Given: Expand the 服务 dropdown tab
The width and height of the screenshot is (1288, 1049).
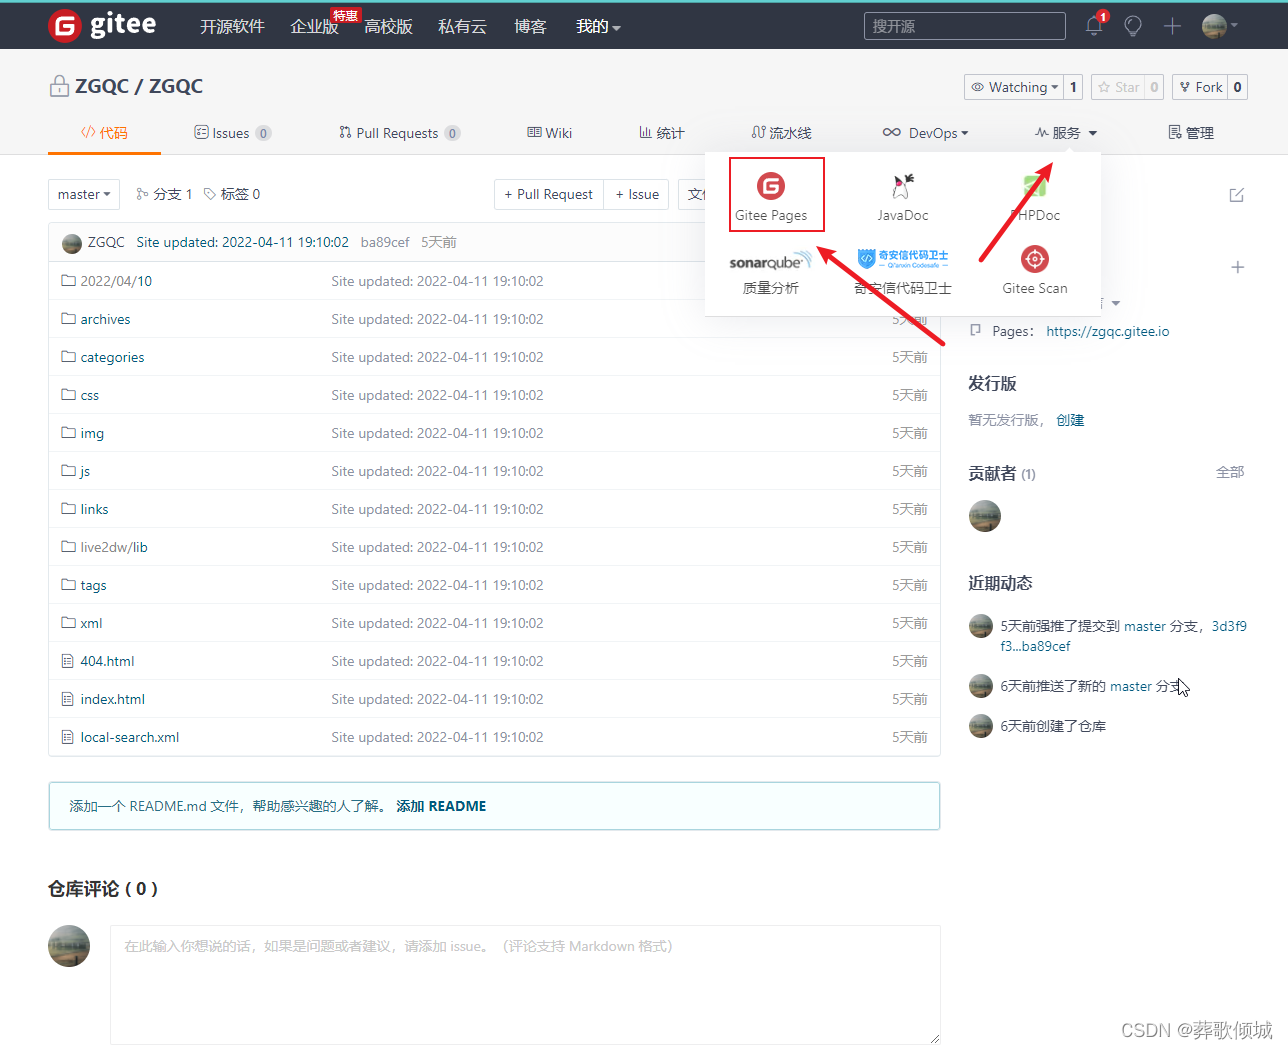Looking at the screenshot, I should coord(1066,133).
